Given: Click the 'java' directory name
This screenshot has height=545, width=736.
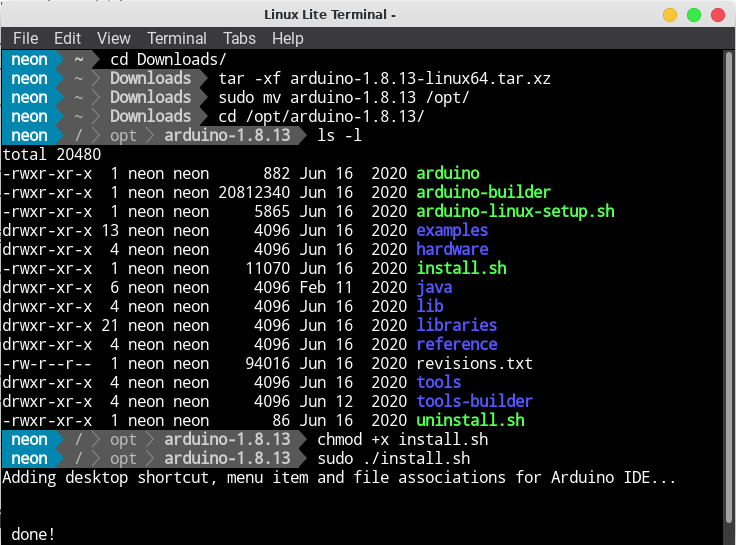Looking at the screenshot, I should 434,287.
